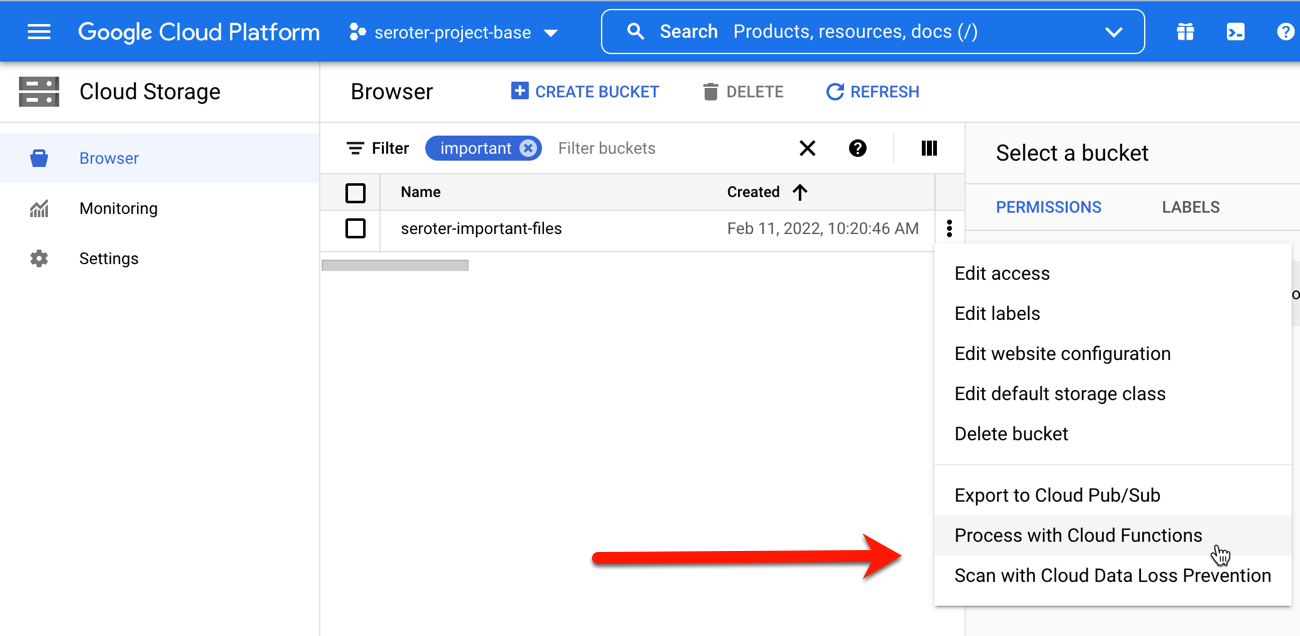1300x636 pixels.
Task: Switch to the Labels tab
Action: click(x=1190, y=207)
